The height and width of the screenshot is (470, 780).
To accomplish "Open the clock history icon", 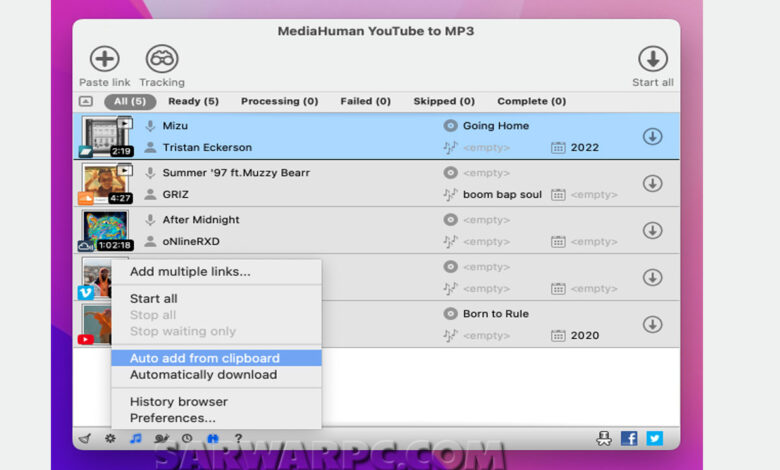I will point(187,439).
